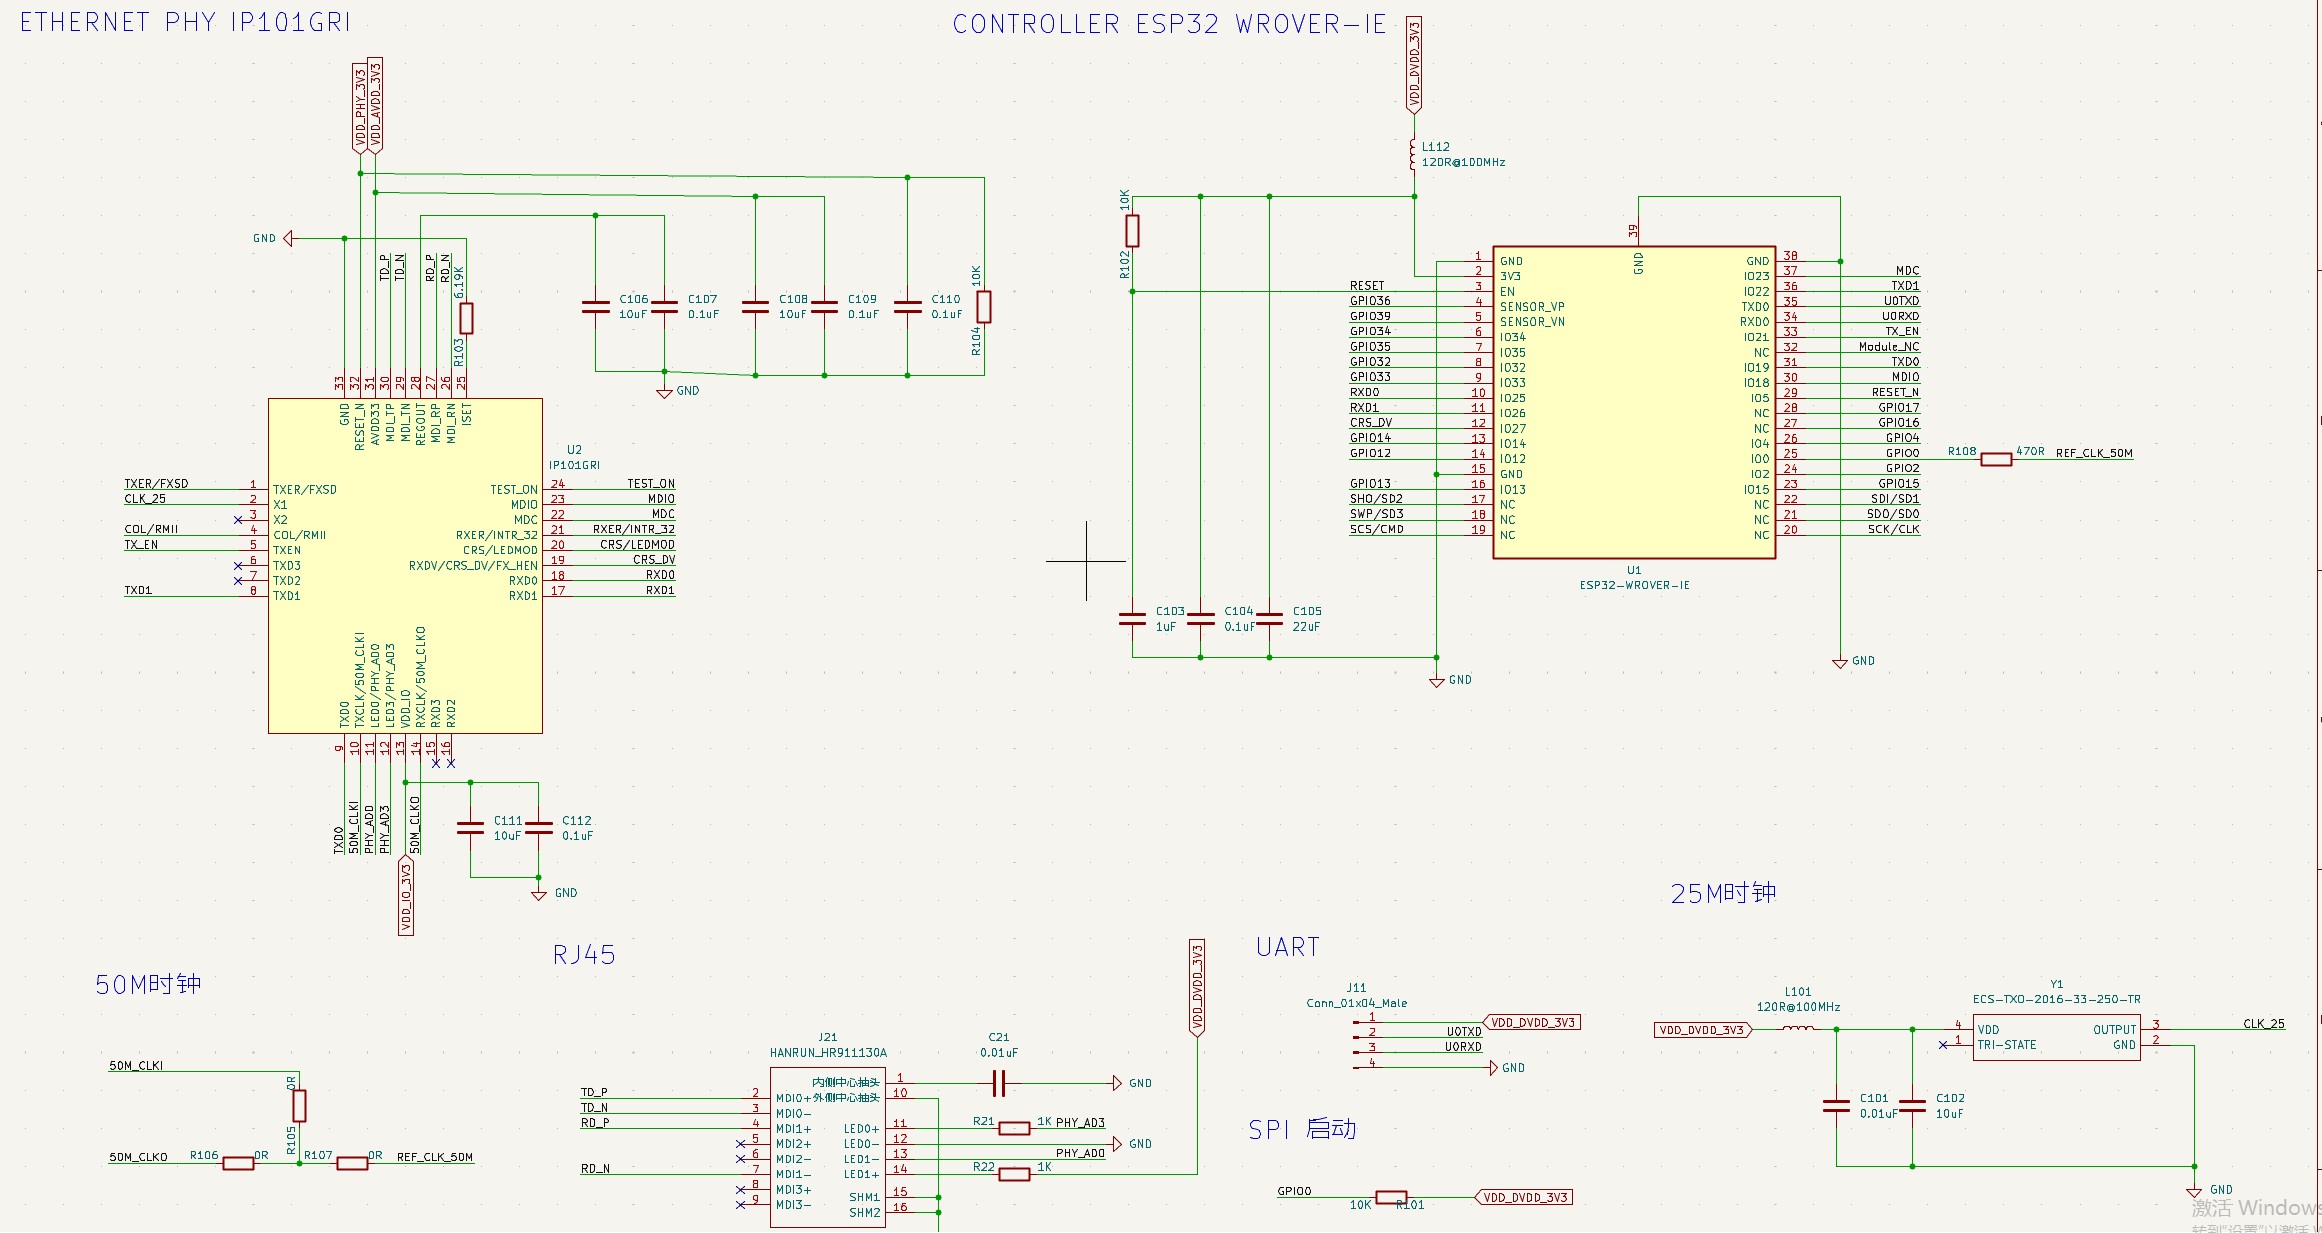The image size is (2322, 1233).
Task: Select the RJ45 section title
Action: (x=584, y=955)
